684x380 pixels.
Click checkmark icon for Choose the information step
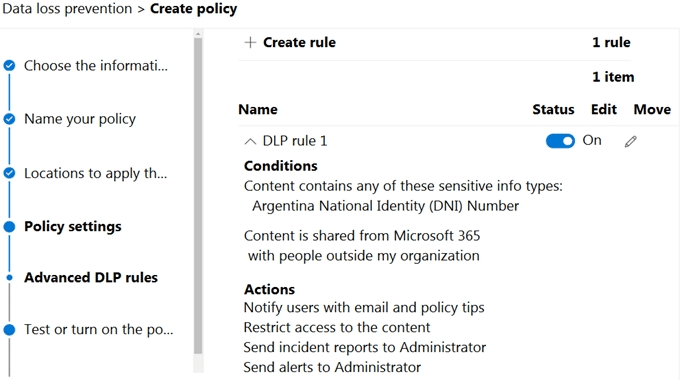click(9, 65)
